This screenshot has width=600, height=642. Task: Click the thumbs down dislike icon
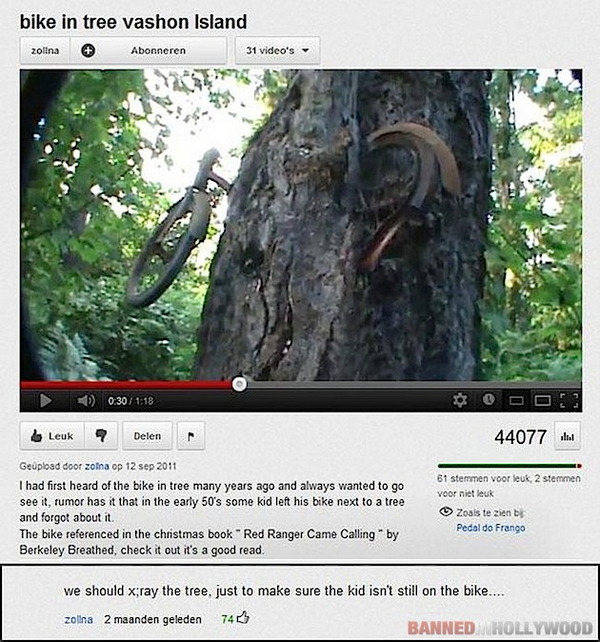101,436
